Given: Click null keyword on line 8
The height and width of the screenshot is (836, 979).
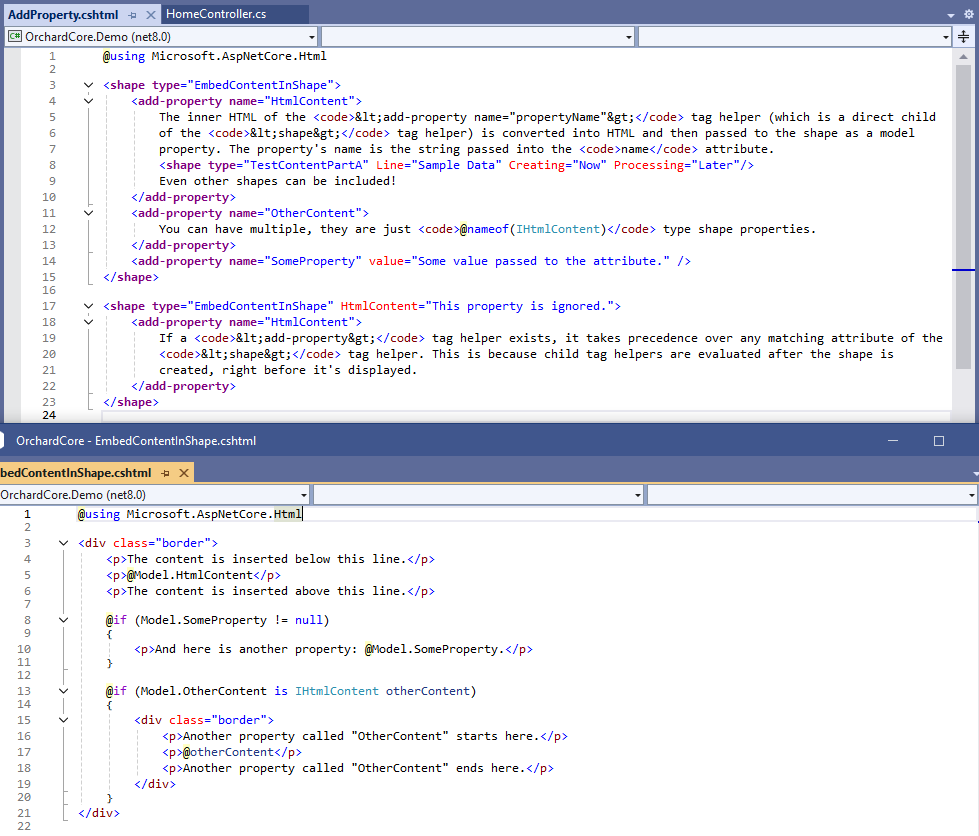Looking at the screenshot, I should (308, 620).
